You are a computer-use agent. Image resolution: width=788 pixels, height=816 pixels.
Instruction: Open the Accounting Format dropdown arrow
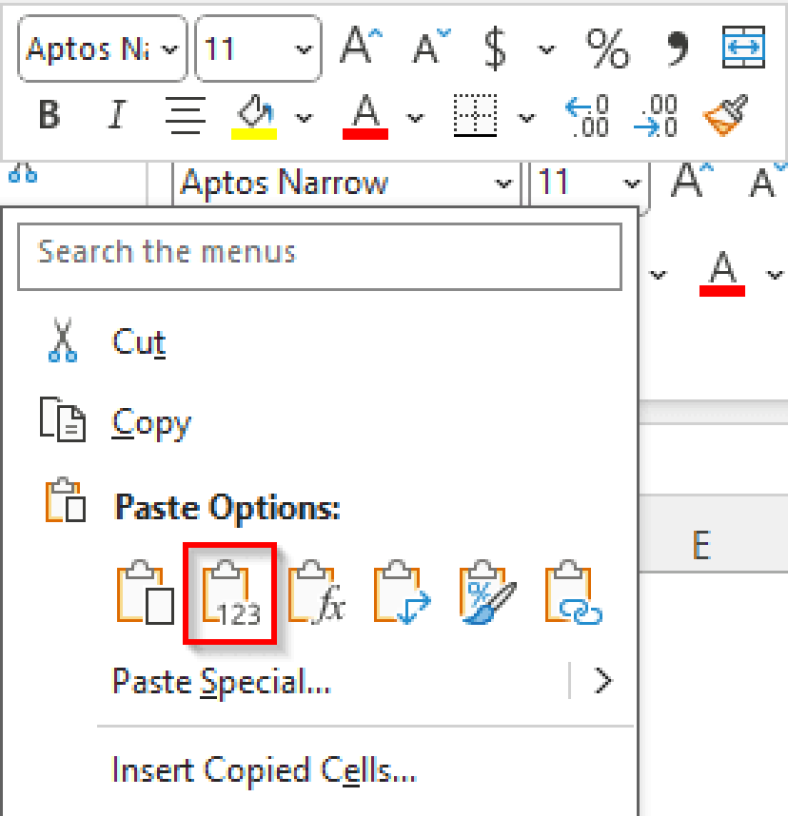[x=545, y=49]
